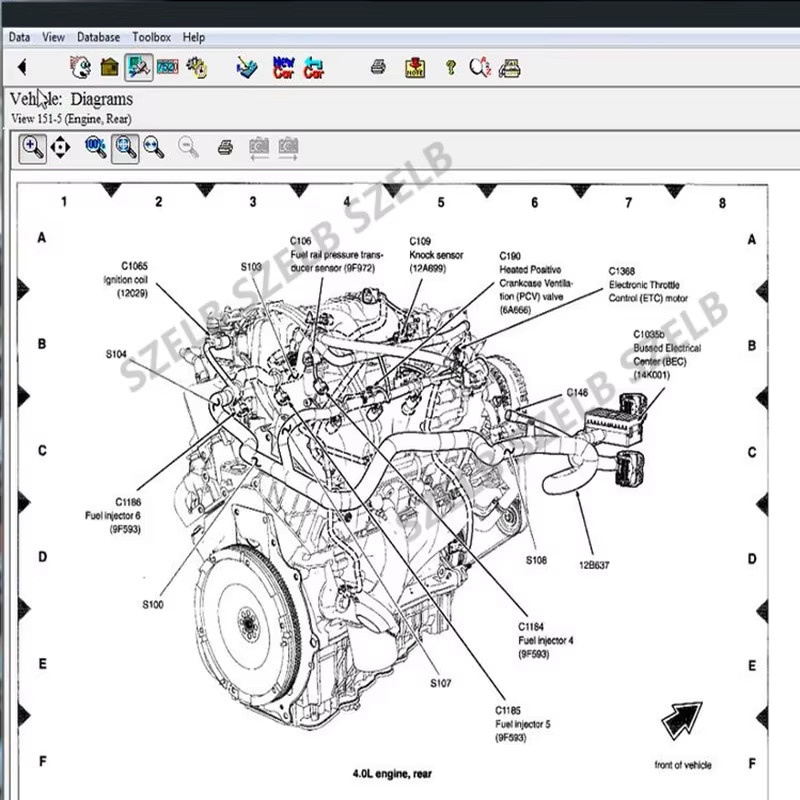
Task: Click the 'Vehicle: Diagrams' heading
Action: pyautogui.click(x=71, y=99)
